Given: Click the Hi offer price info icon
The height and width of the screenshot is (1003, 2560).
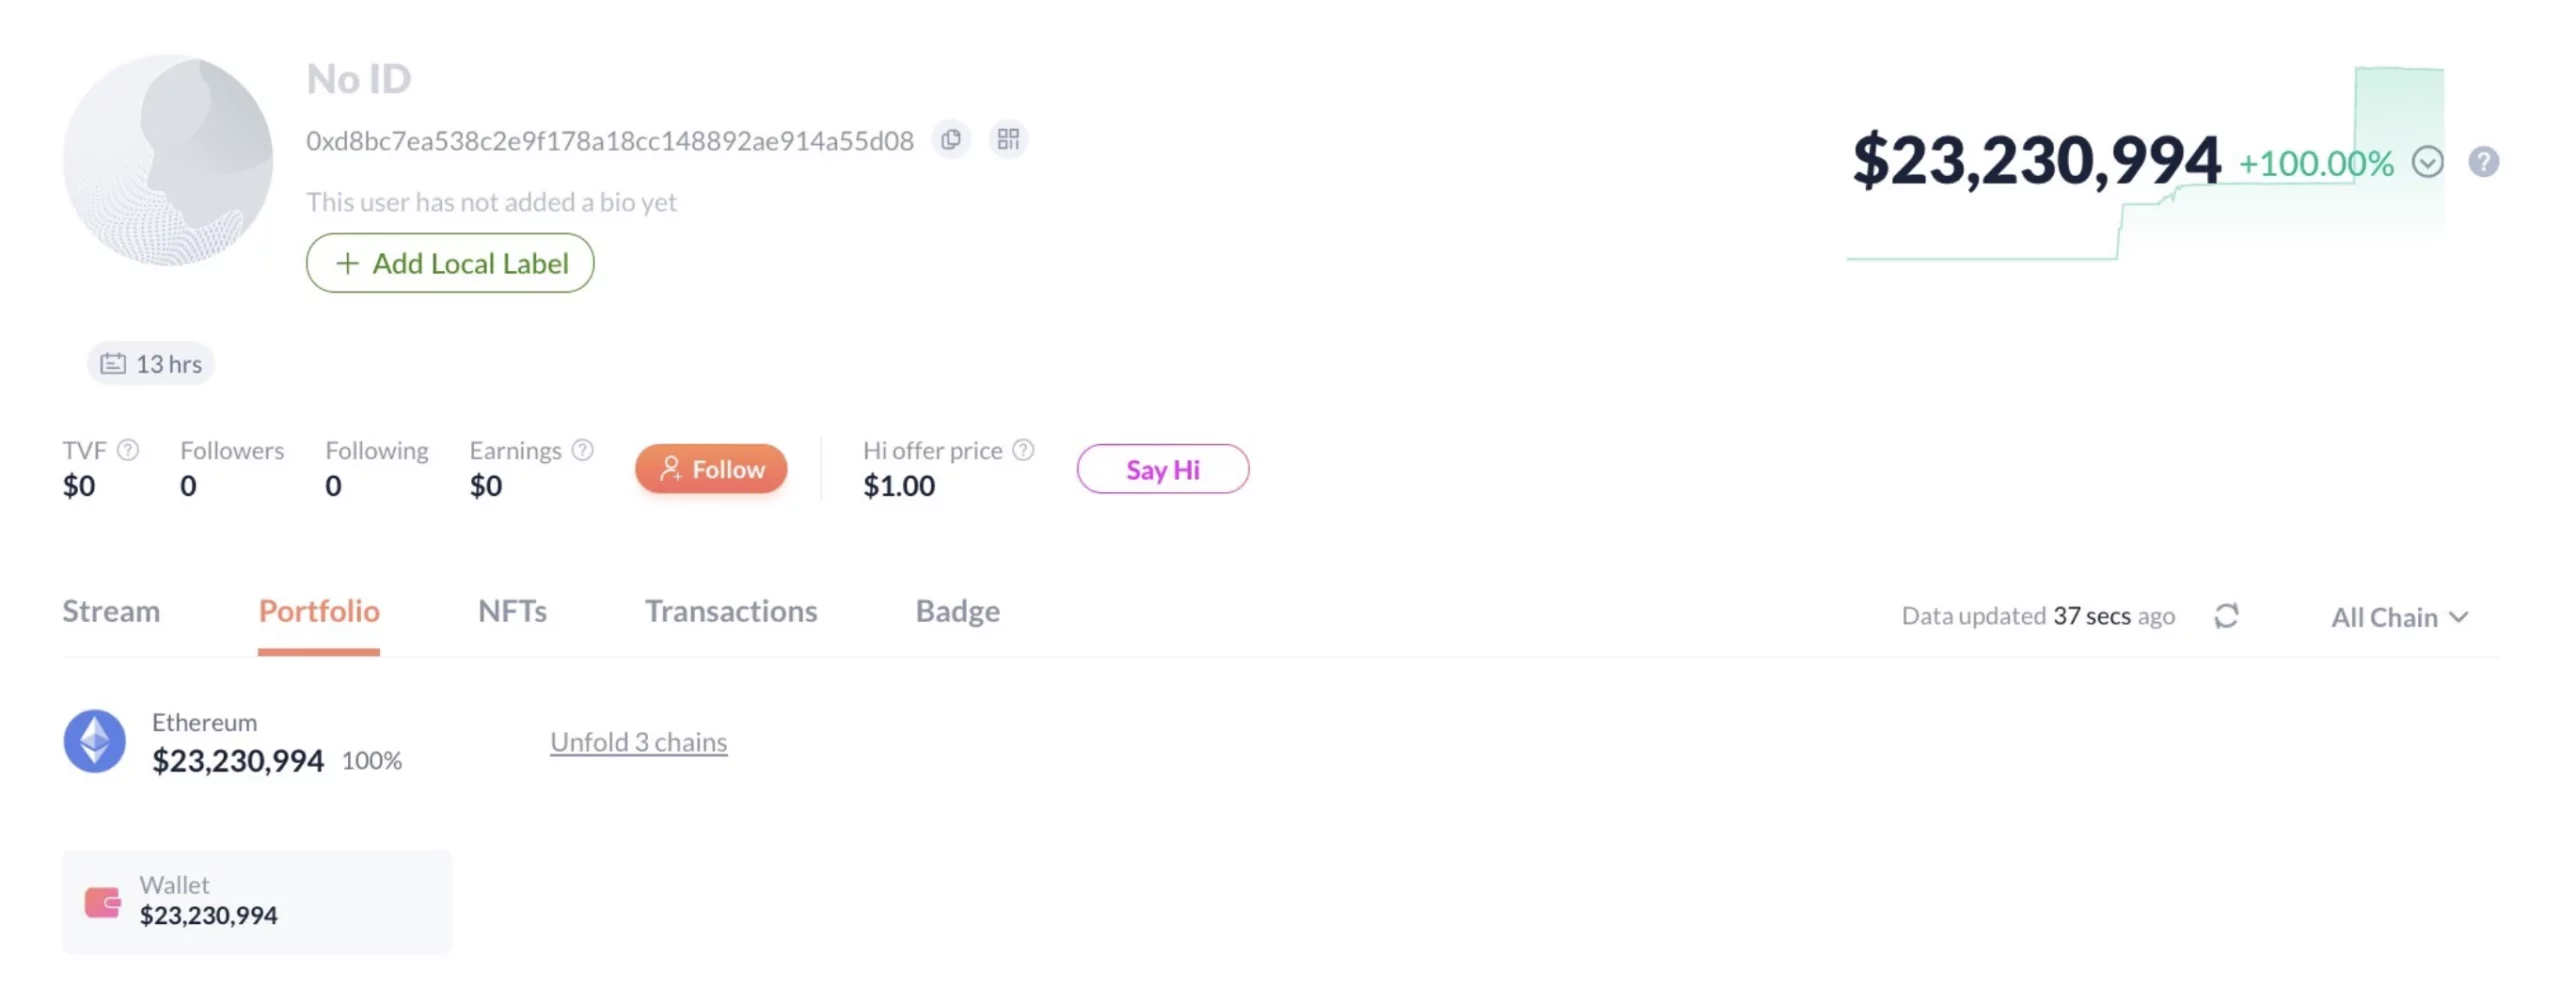Looking at the screenshot, I should tap(1022, 450).
